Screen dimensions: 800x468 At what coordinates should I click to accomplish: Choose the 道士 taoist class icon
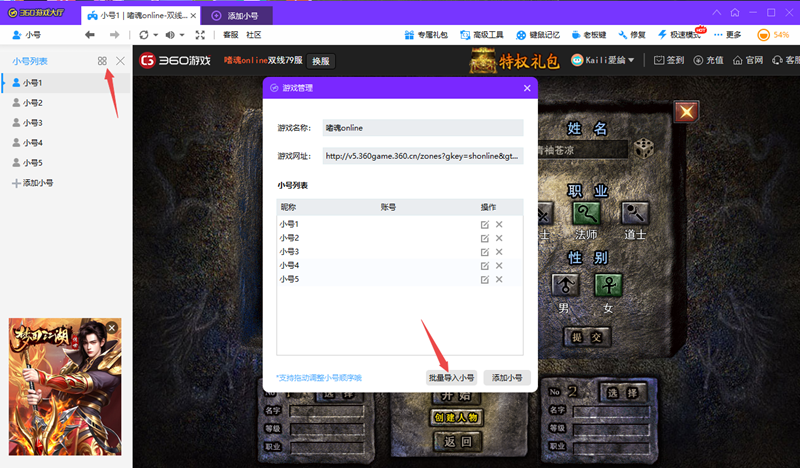click(635, 213)
